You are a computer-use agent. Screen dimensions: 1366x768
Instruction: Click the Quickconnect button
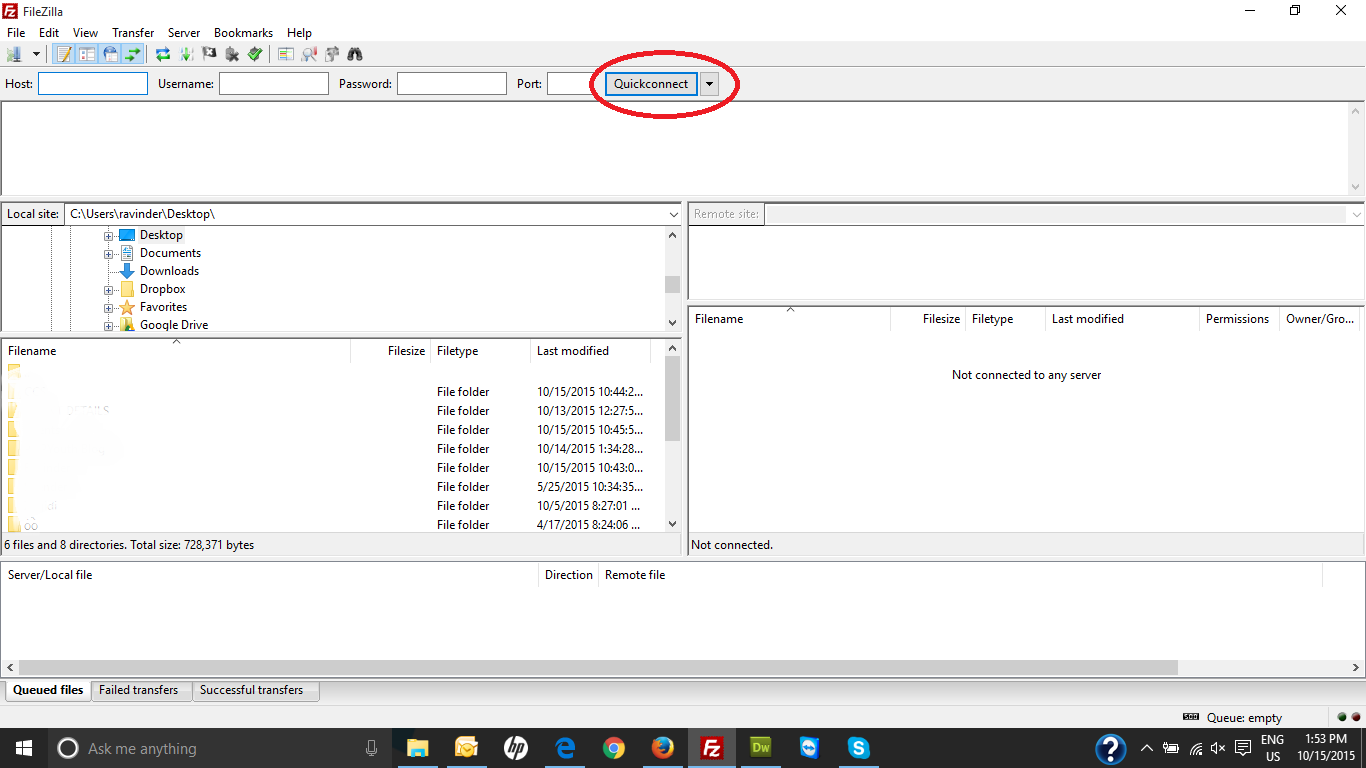point(651,84)
